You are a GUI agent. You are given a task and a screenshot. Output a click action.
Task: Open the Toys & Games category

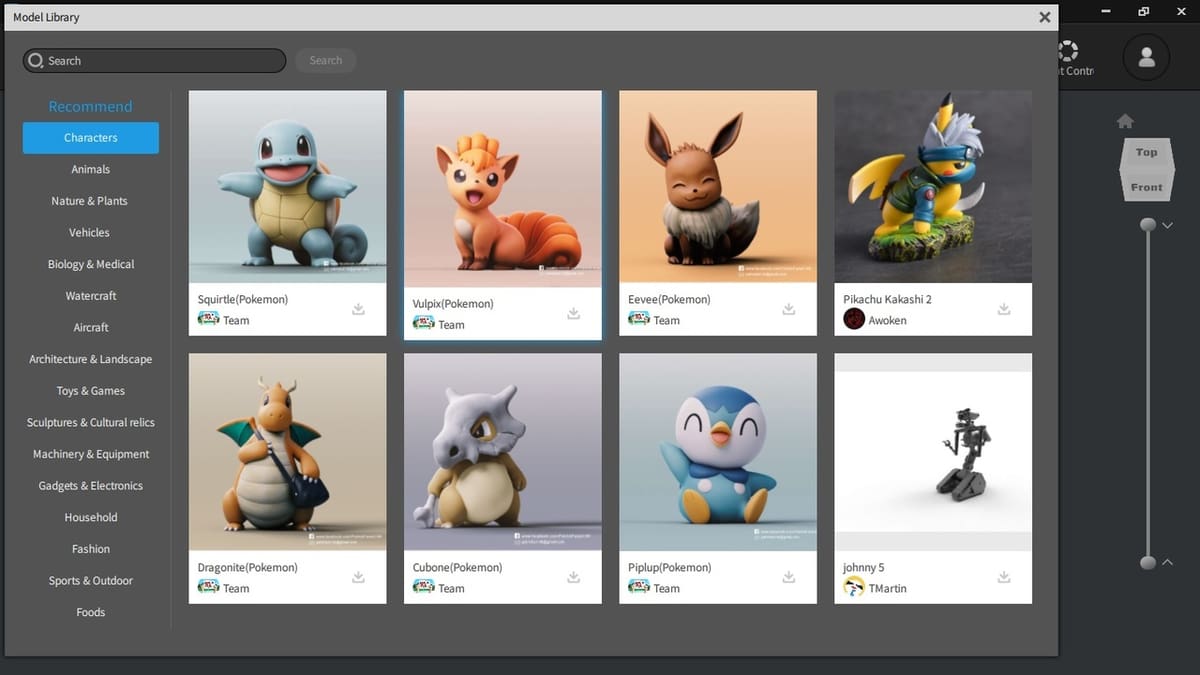(x=91, y=391)
